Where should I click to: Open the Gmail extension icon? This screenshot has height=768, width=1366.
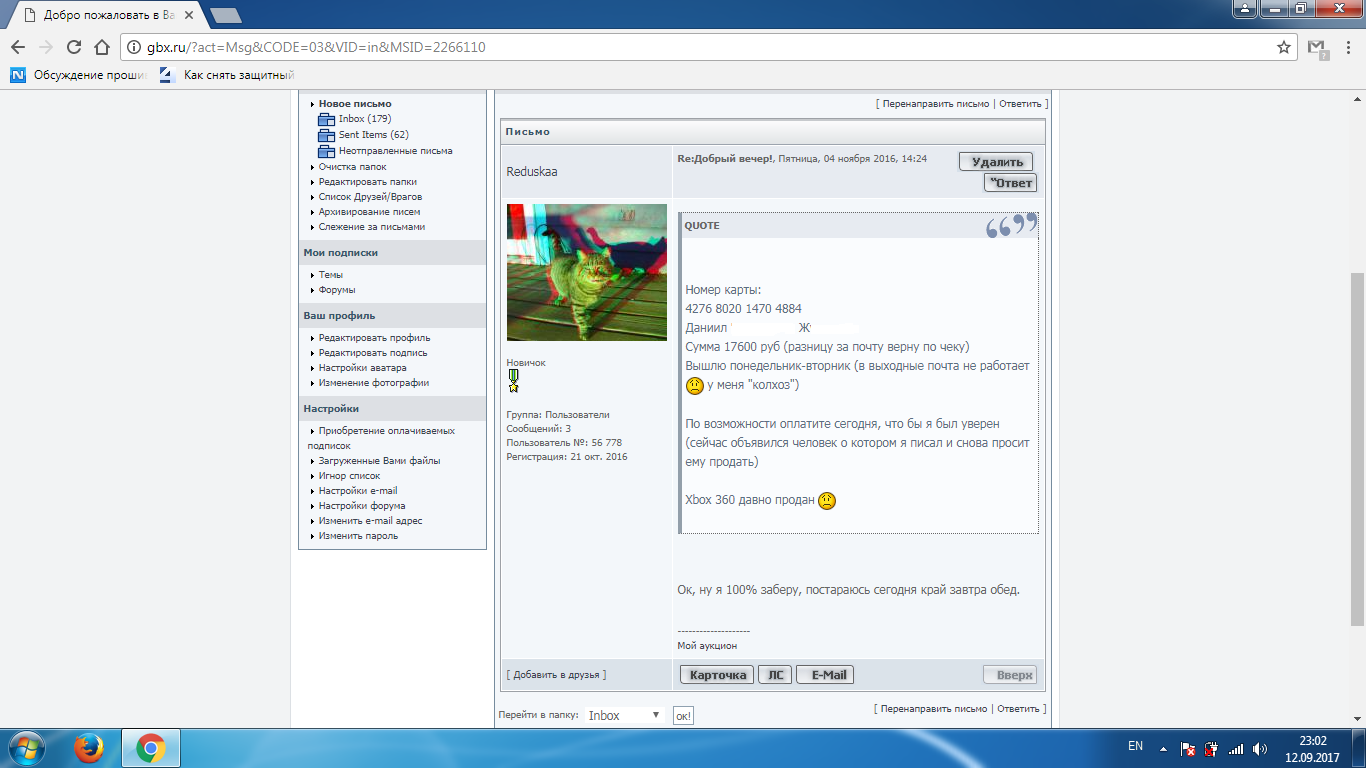(1317, 47)
